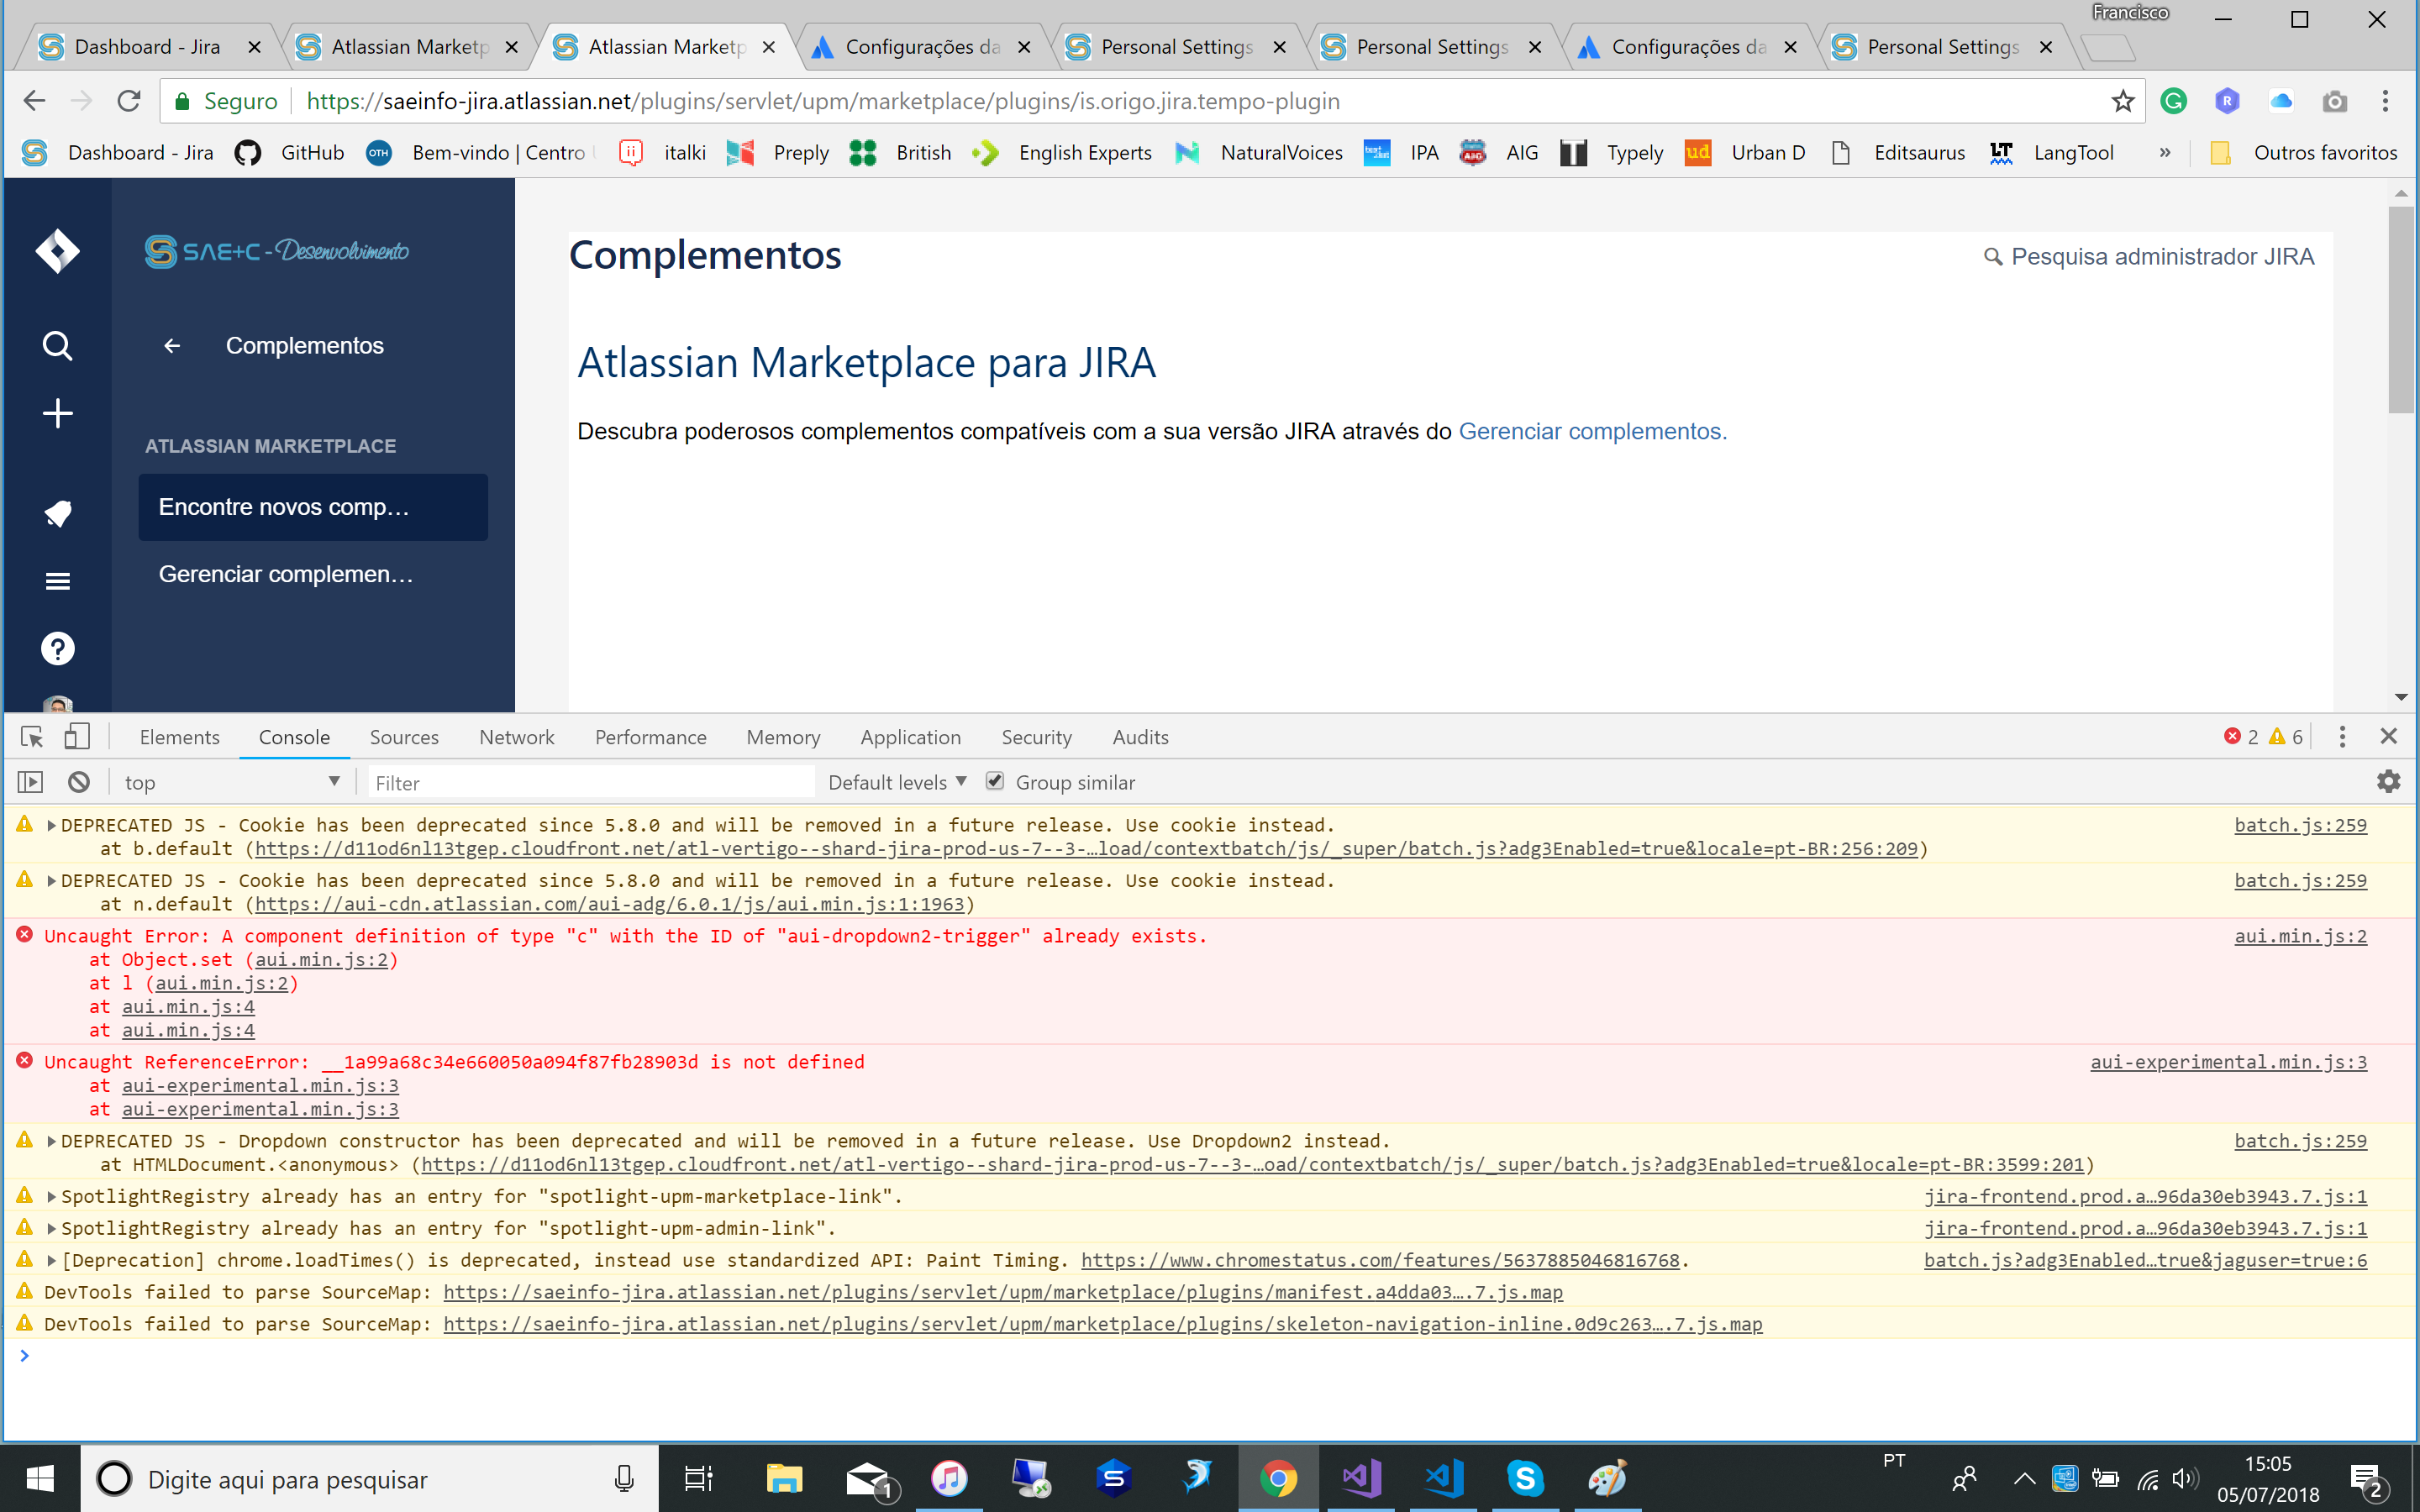The width and height of the screenshot is (2420, 1512).
Task: Click the Grammarly extension icon
Action: pyautogui.click(x=2175, y=101)
